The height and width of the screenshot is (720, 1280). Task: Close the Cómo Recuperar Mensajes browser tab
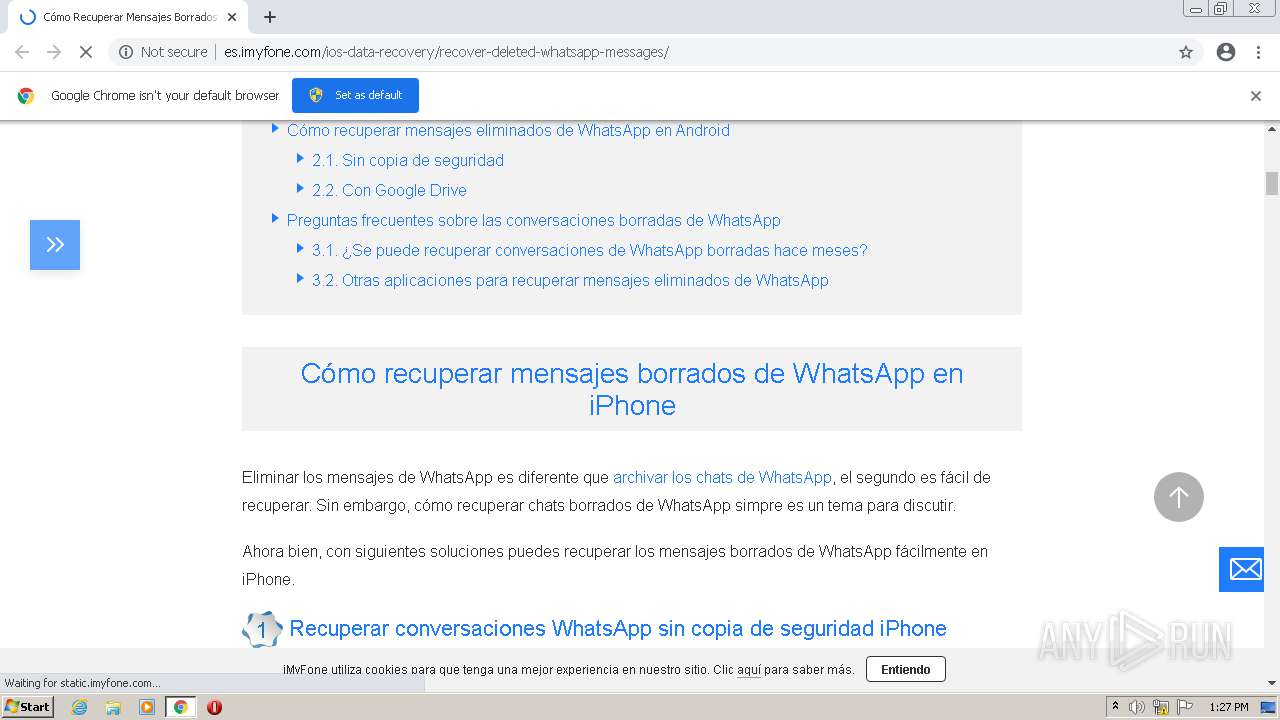232,17
